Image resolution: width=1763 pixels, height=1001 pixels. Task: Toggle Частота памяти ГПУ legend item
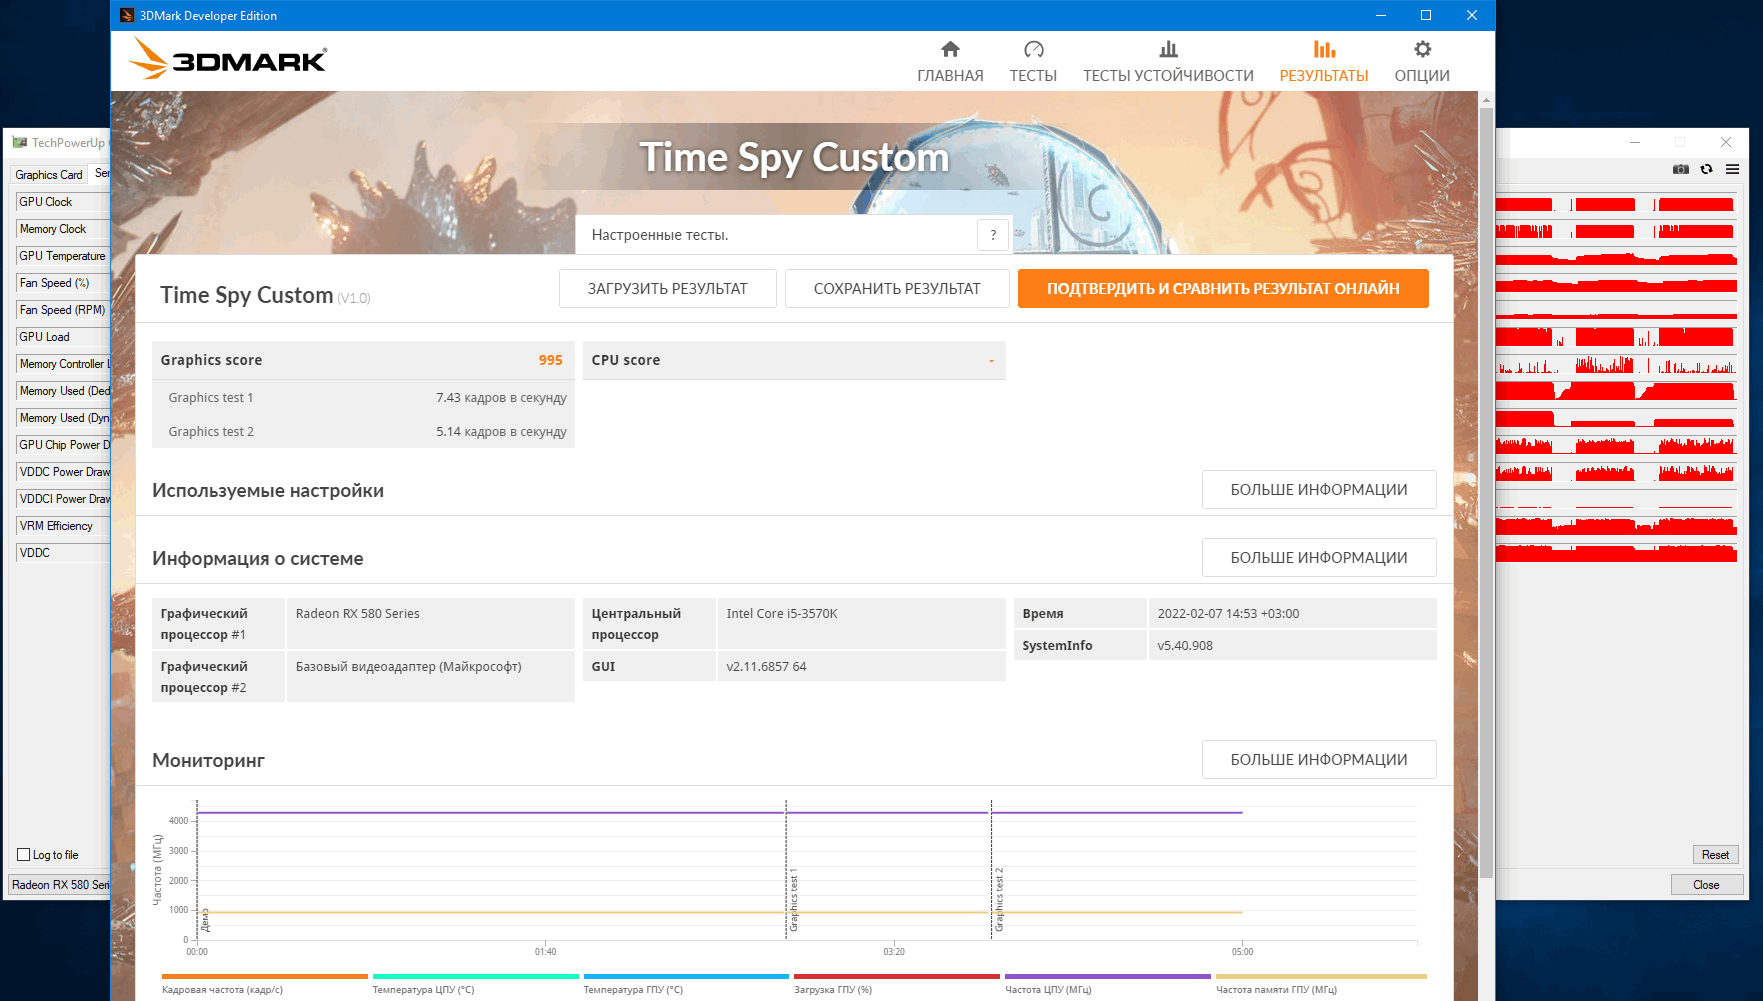(1321, 984)
